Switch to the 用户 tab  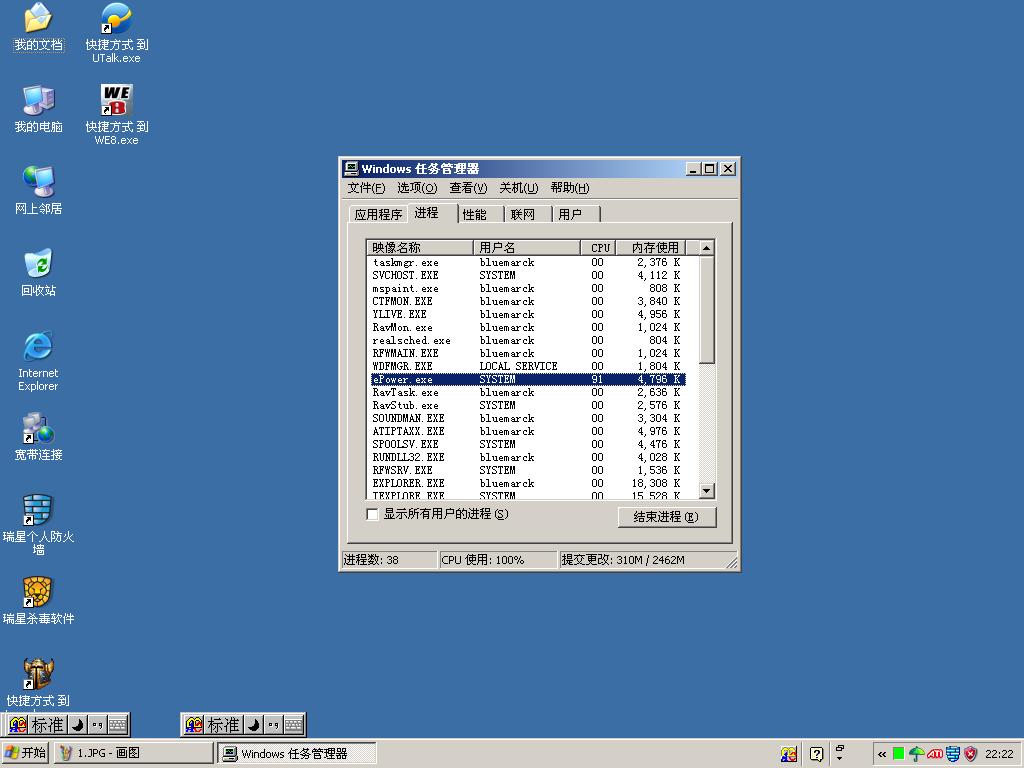[576, 214]
